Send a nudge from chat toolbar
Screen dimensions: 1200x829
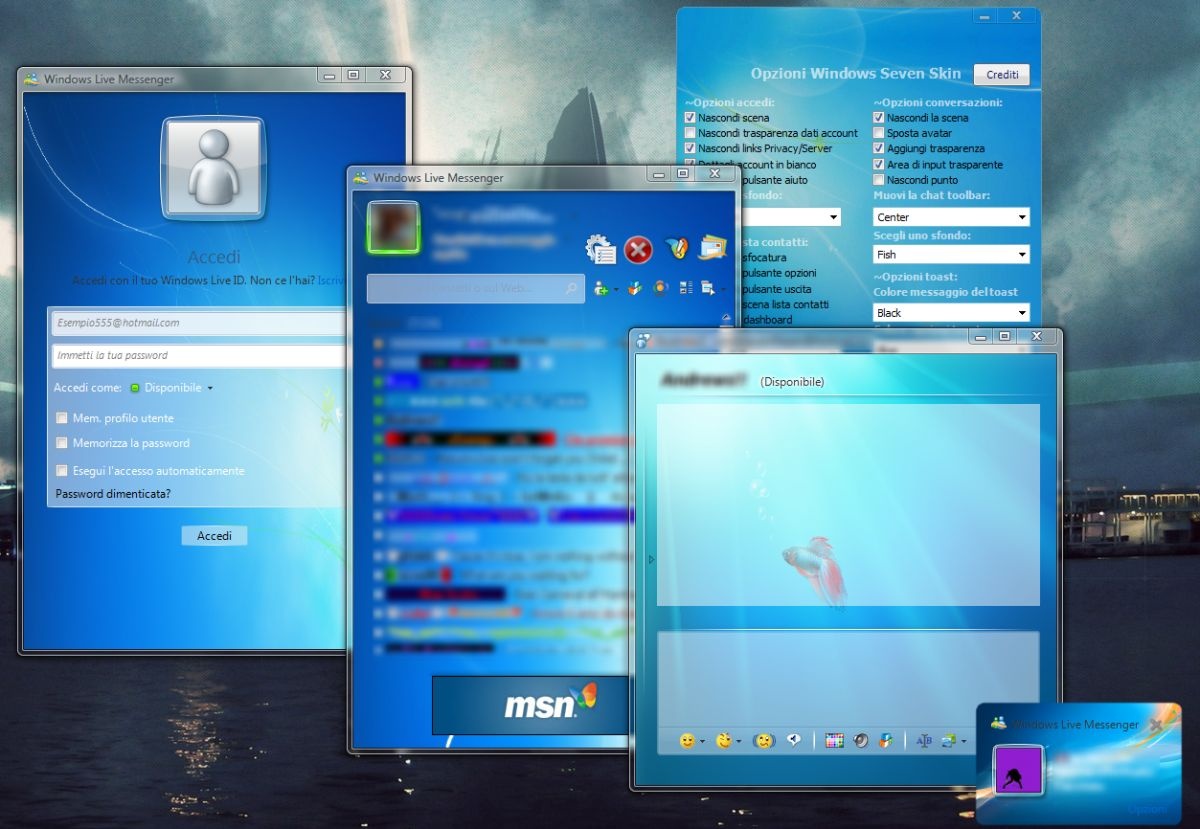point(762,741)
